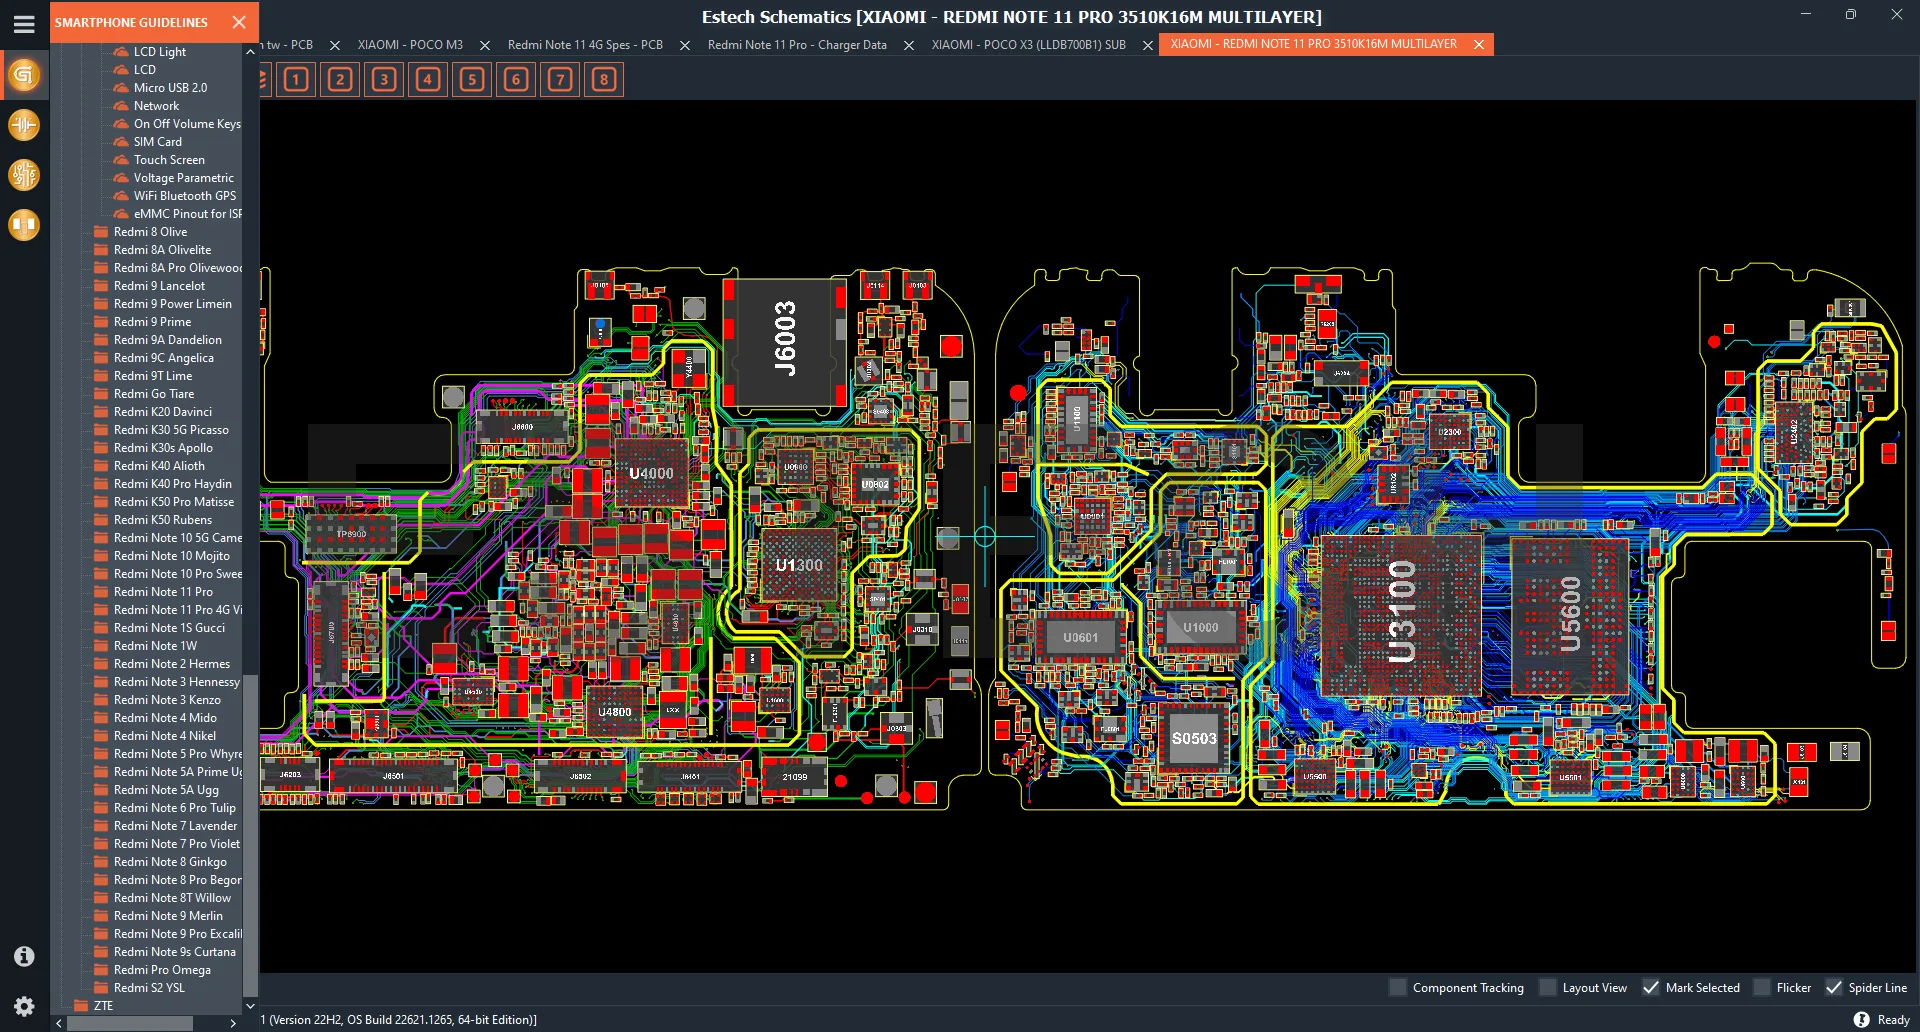Select layer 5 button

click(472, 80)
